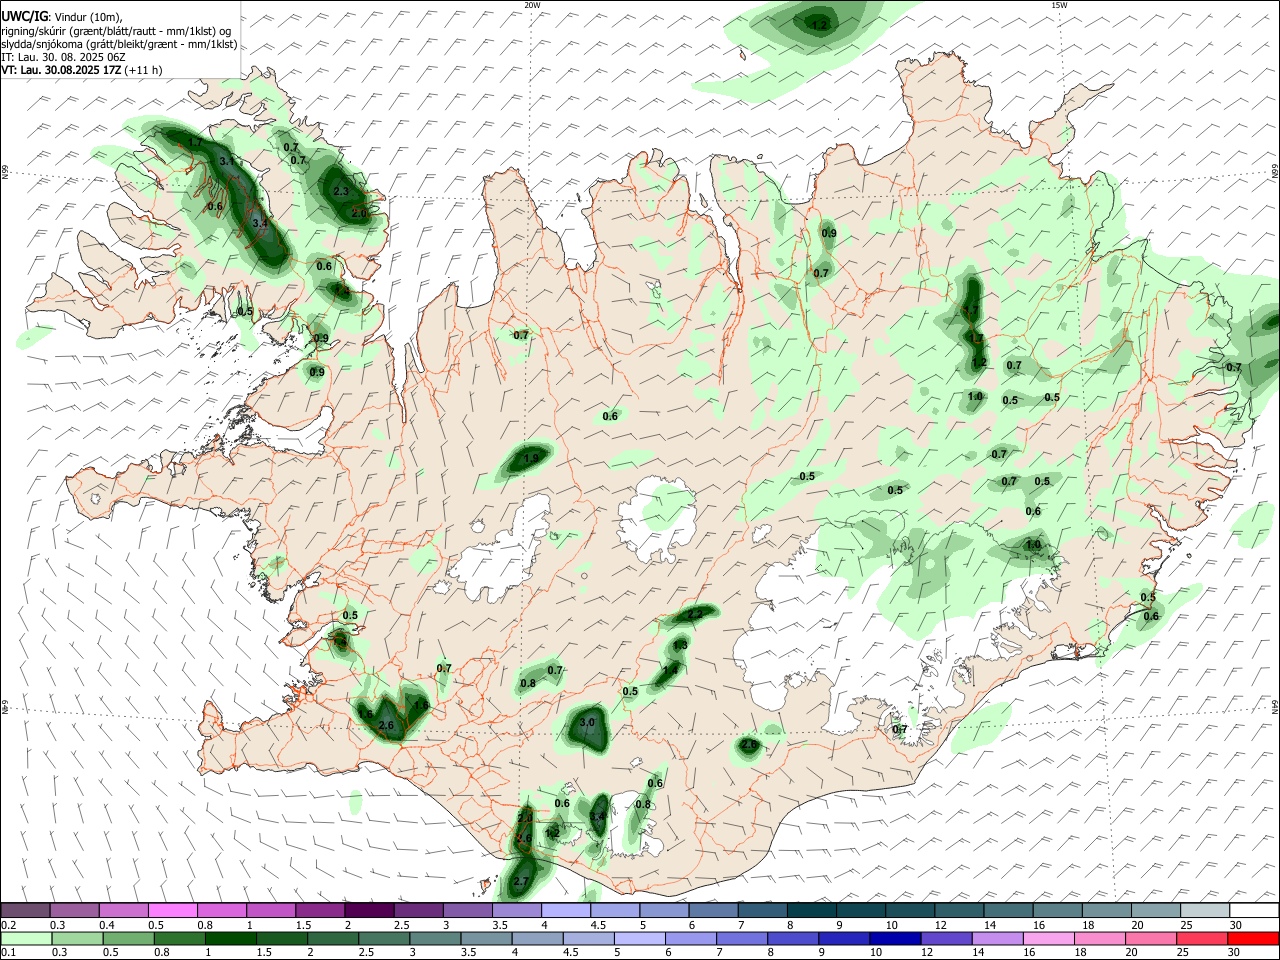Click the 'slydda/snjókoma' legend description line

[119, 44]
